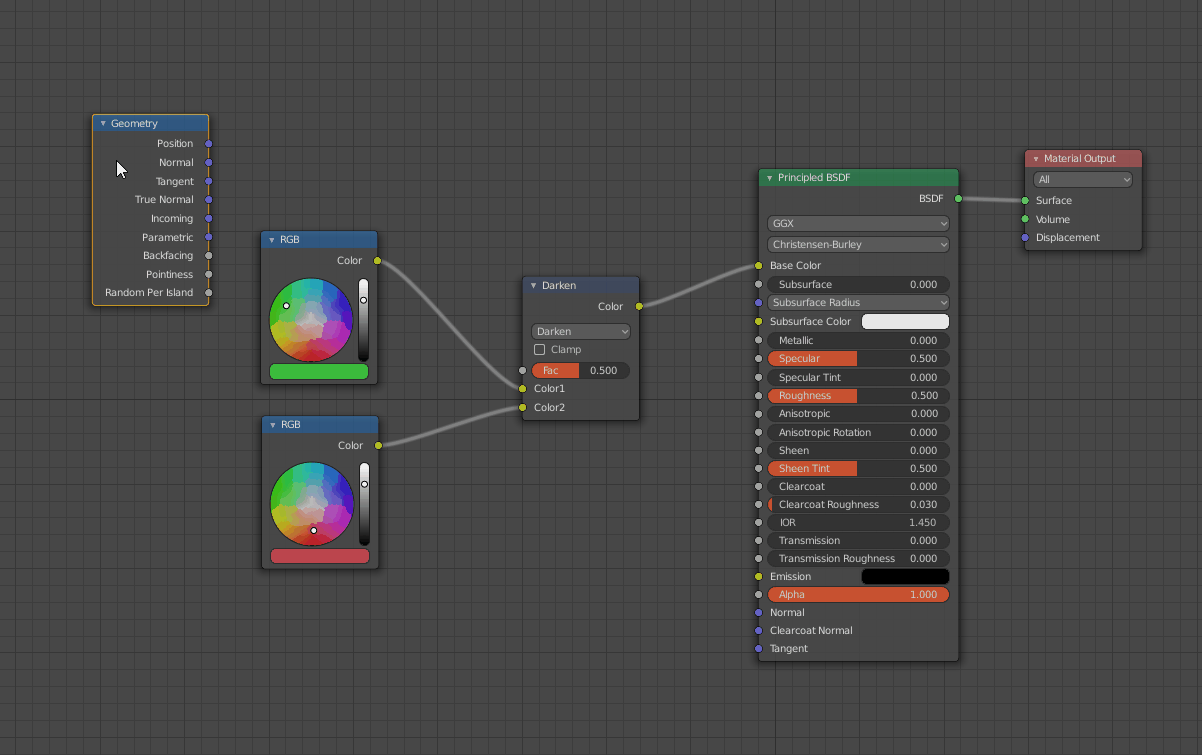Click the brightness value bar of top RGB node

(x=363, y=320)
